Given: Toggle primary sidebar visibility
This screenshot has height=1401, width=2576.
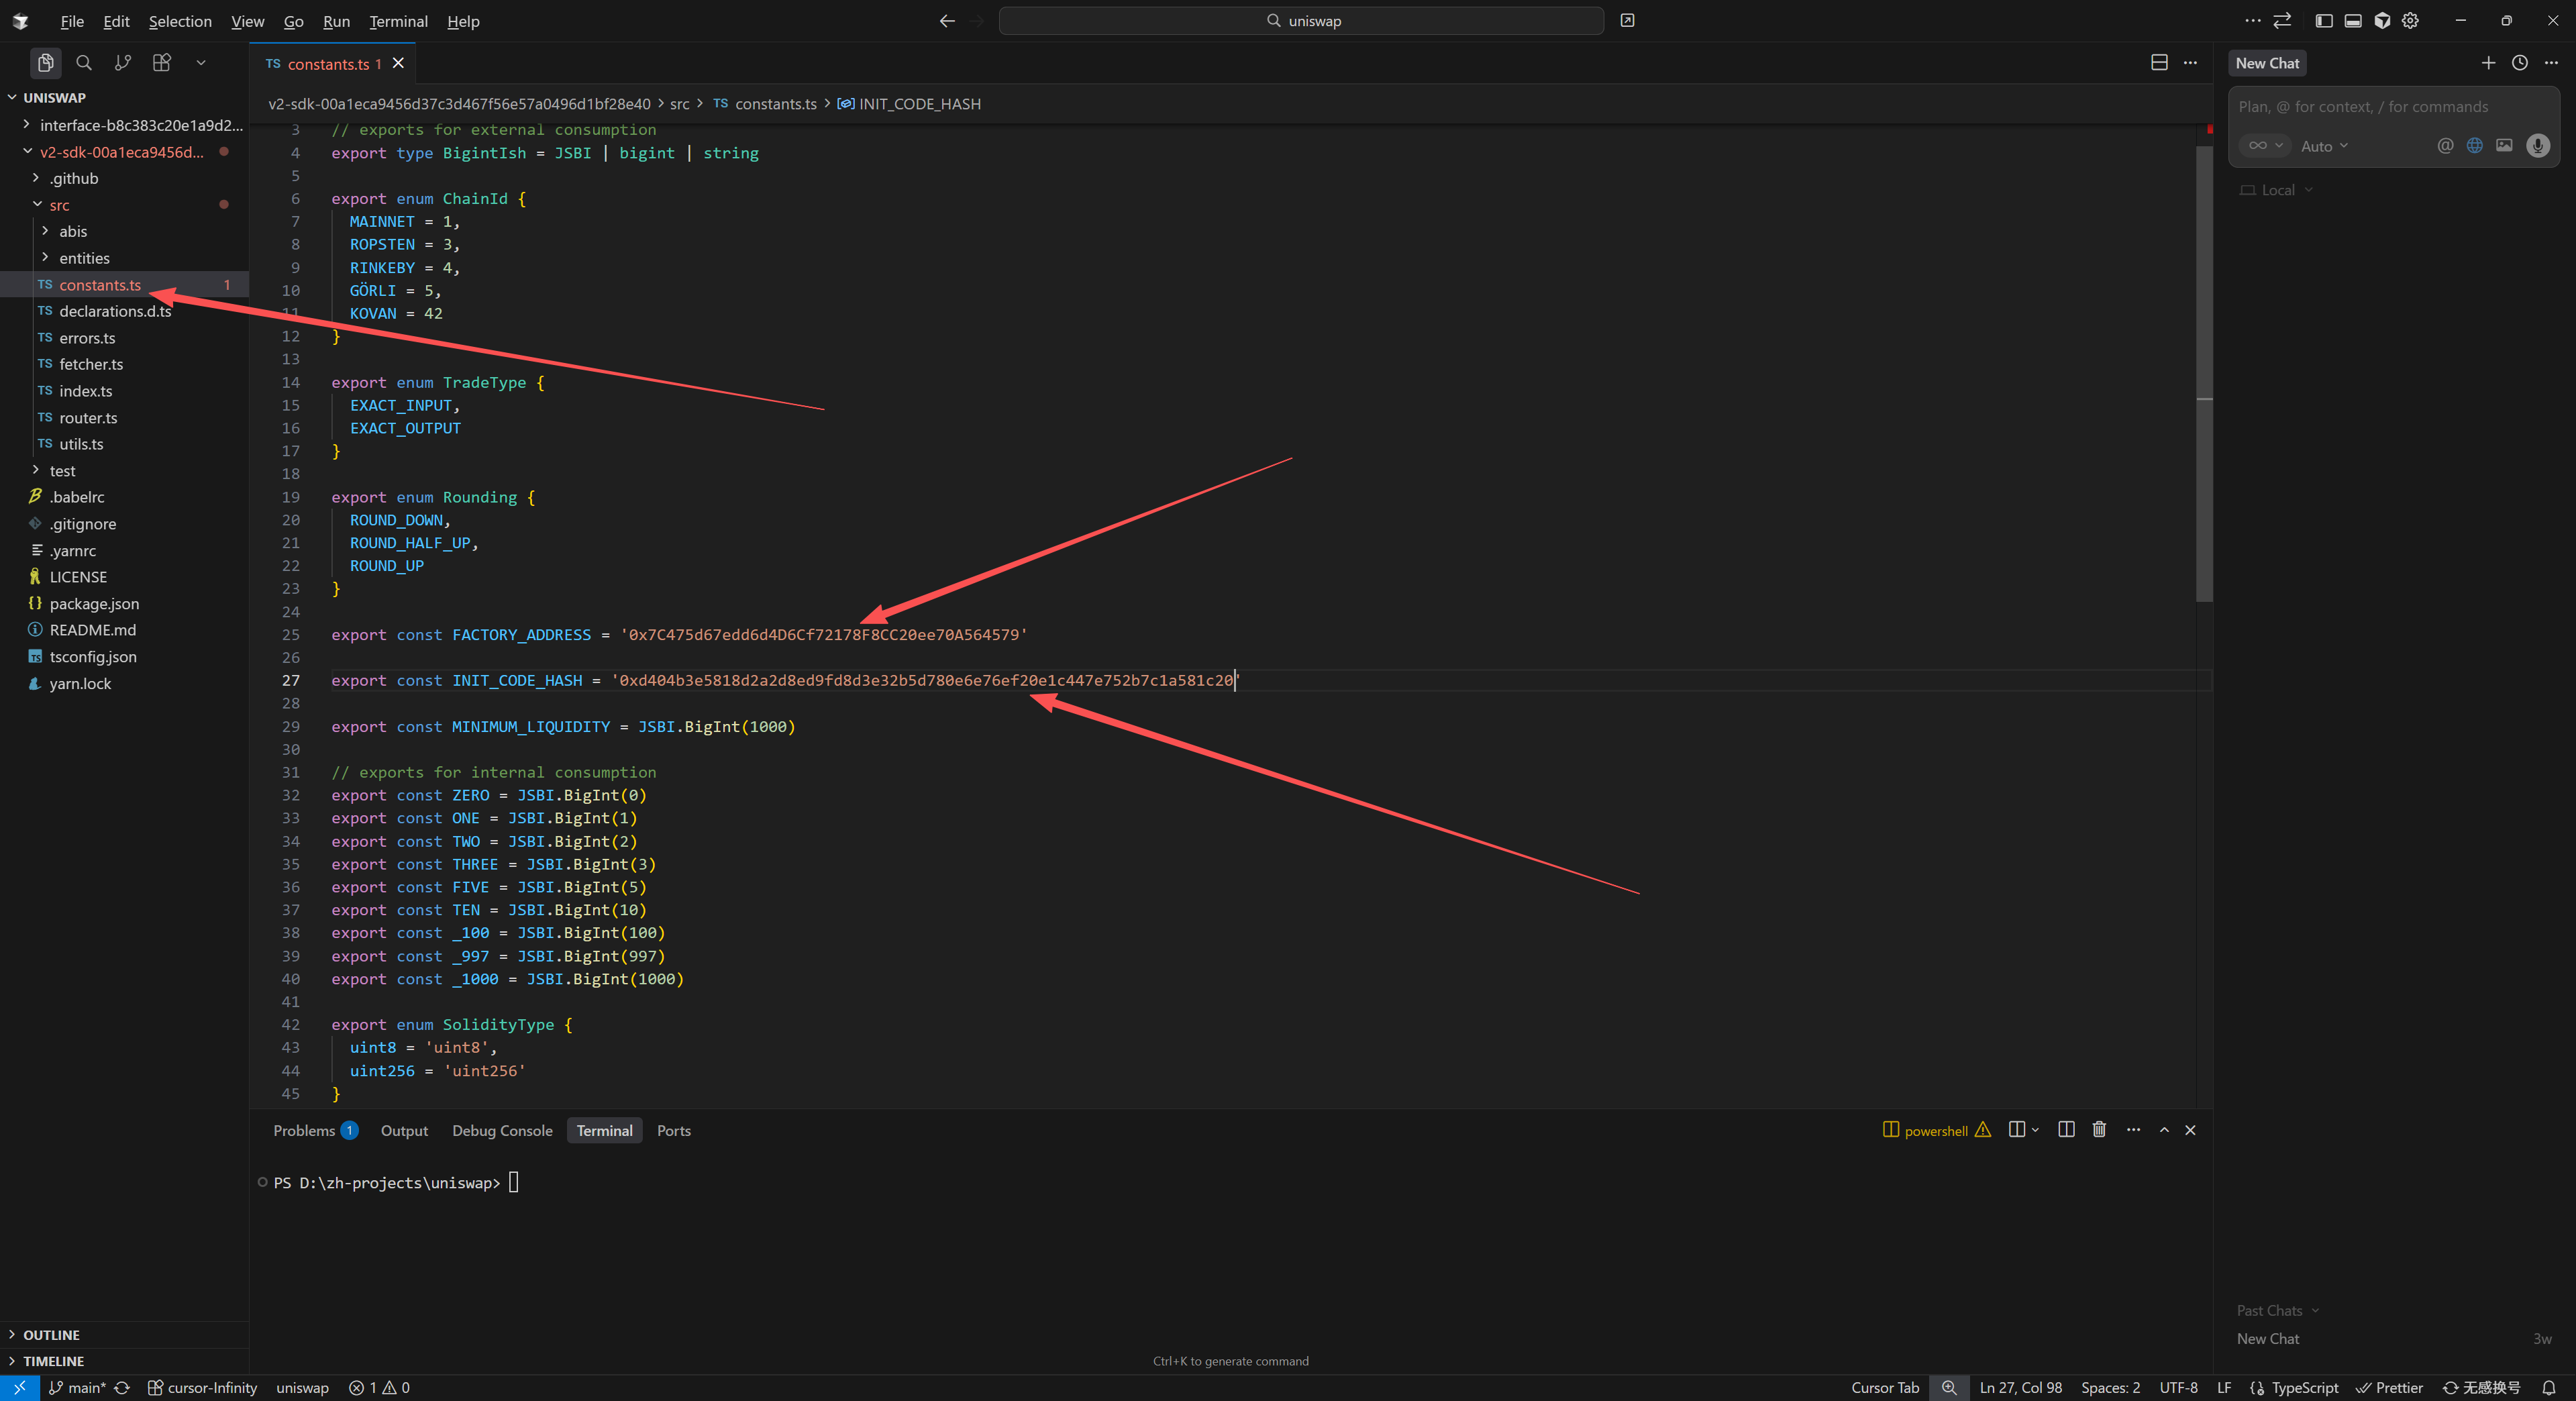Looking at the screenshot, I should 2324,21.
